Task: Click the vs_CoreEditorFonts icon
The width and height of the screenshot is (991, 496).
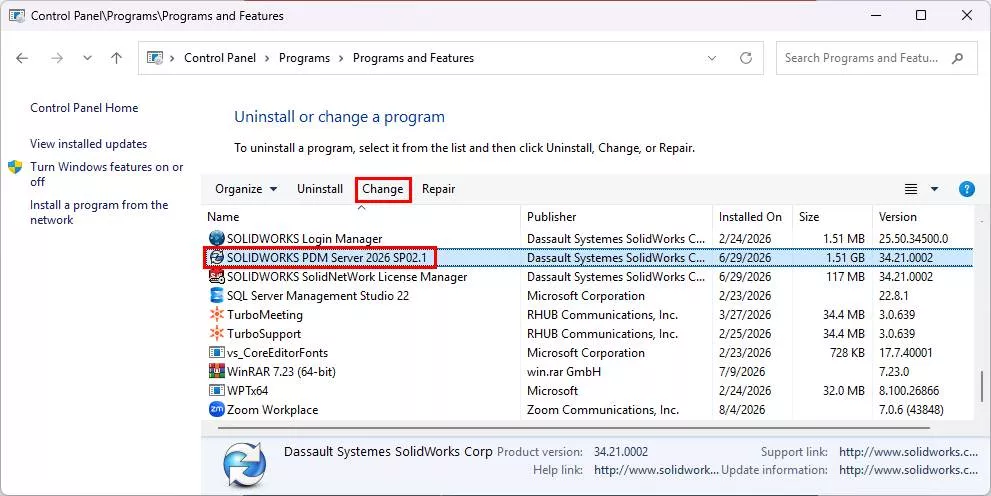Action: tap(216, 352)
